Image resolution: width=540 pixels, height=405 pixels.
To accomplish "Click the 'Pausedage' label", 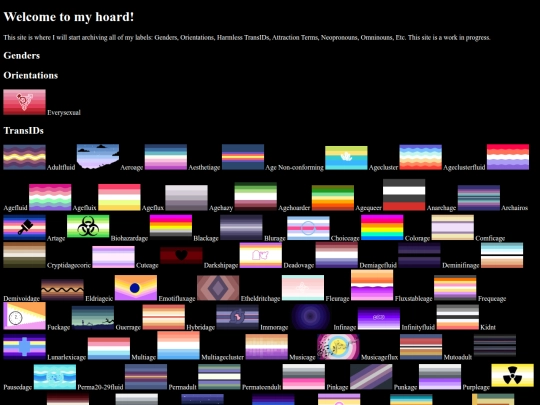I will click(18, 387).
